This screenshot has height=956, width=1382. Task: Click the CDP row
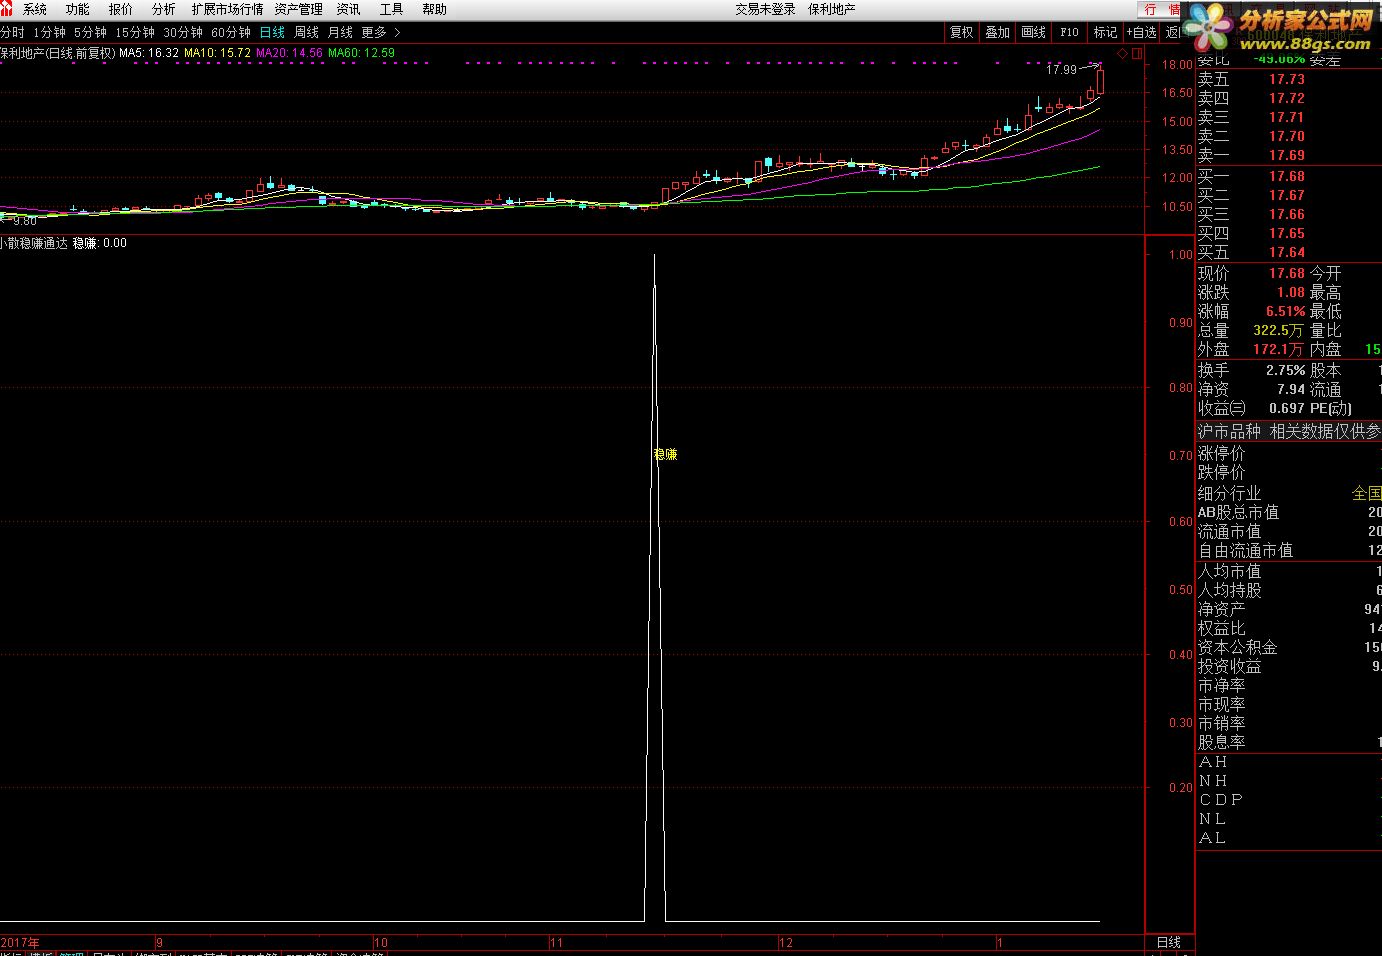point(1289,799)
